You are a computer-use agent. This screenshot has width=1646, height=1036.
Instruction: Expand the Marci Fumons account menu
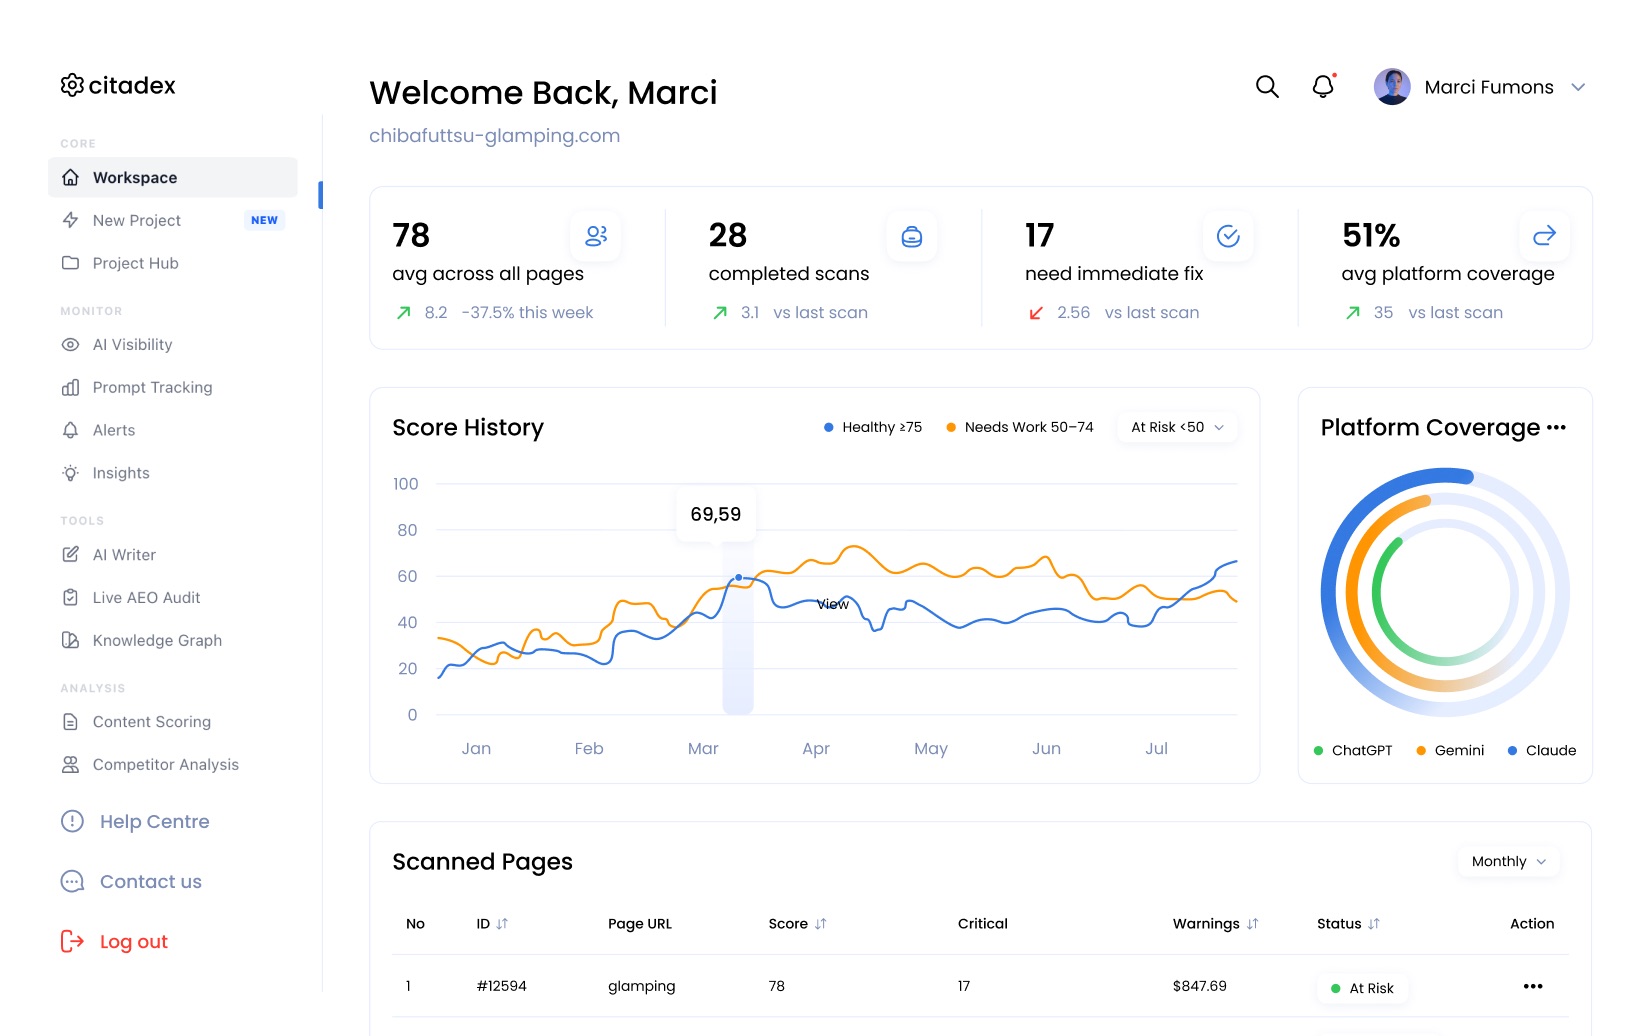1578,87
